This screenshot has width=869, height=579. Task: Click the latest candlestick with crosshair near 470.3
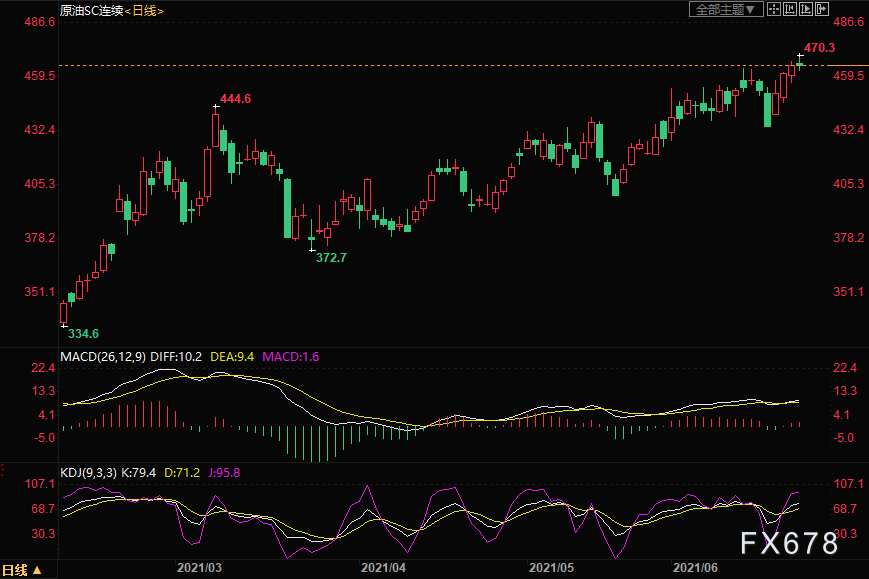pos(800,64)
